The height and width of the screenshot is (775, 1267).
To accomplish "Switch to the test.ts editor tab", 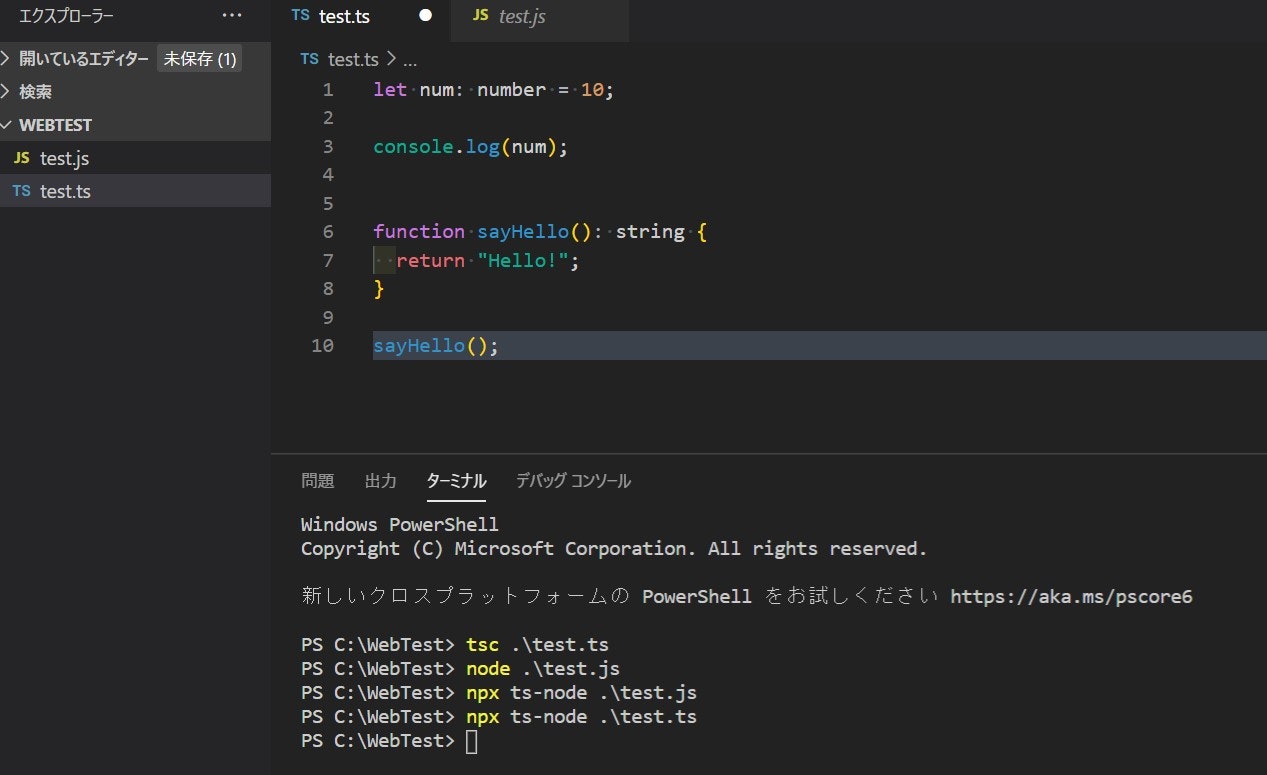I will click(362, 16).
